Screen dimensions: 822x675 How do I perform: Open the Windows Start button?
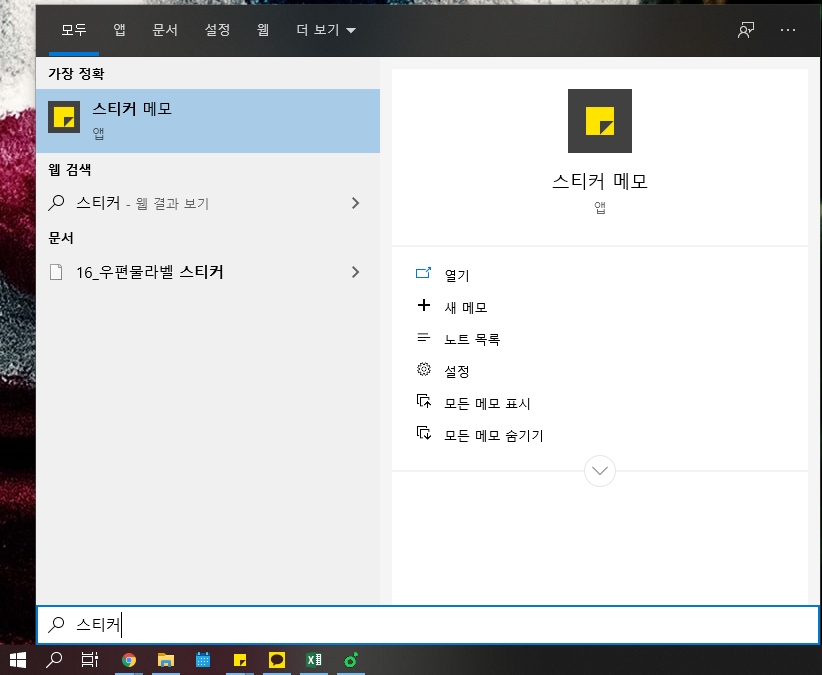pyautogui.click(x=17, y=660)
